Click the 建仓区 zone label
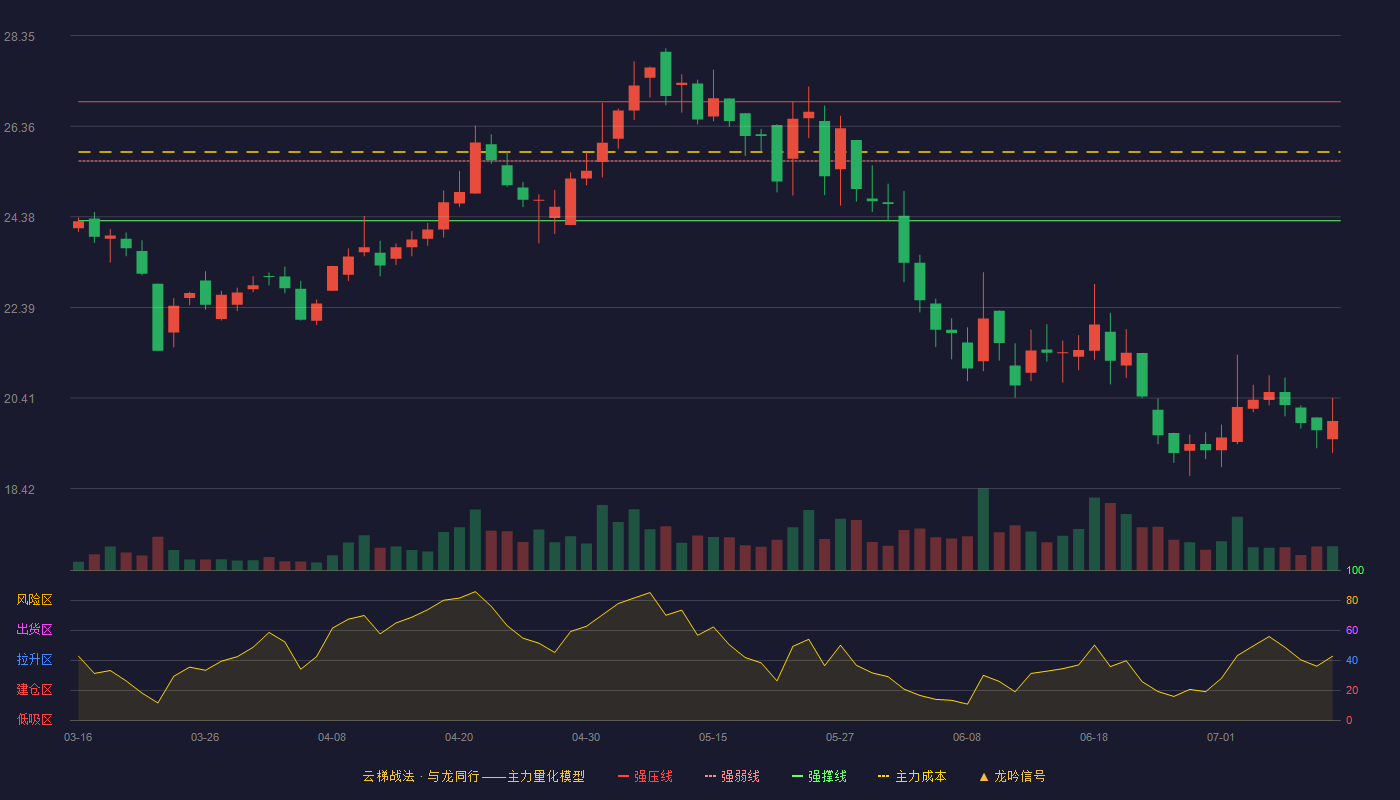 coord(34,690)
